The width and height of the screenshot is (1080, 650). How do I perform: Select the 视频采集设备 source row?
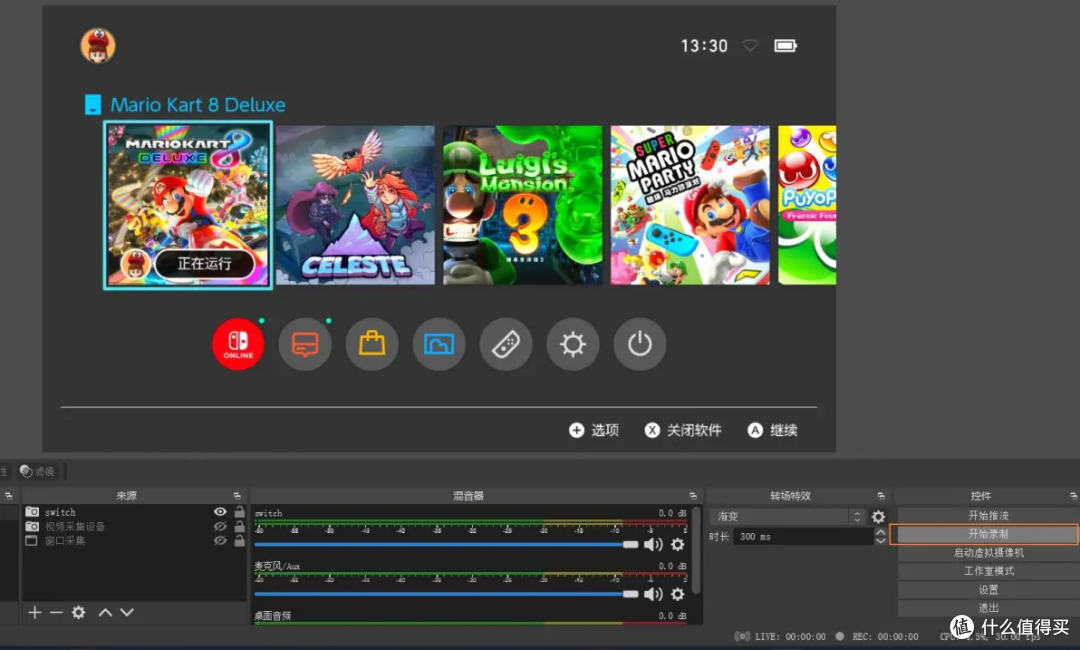coord(134,526)
